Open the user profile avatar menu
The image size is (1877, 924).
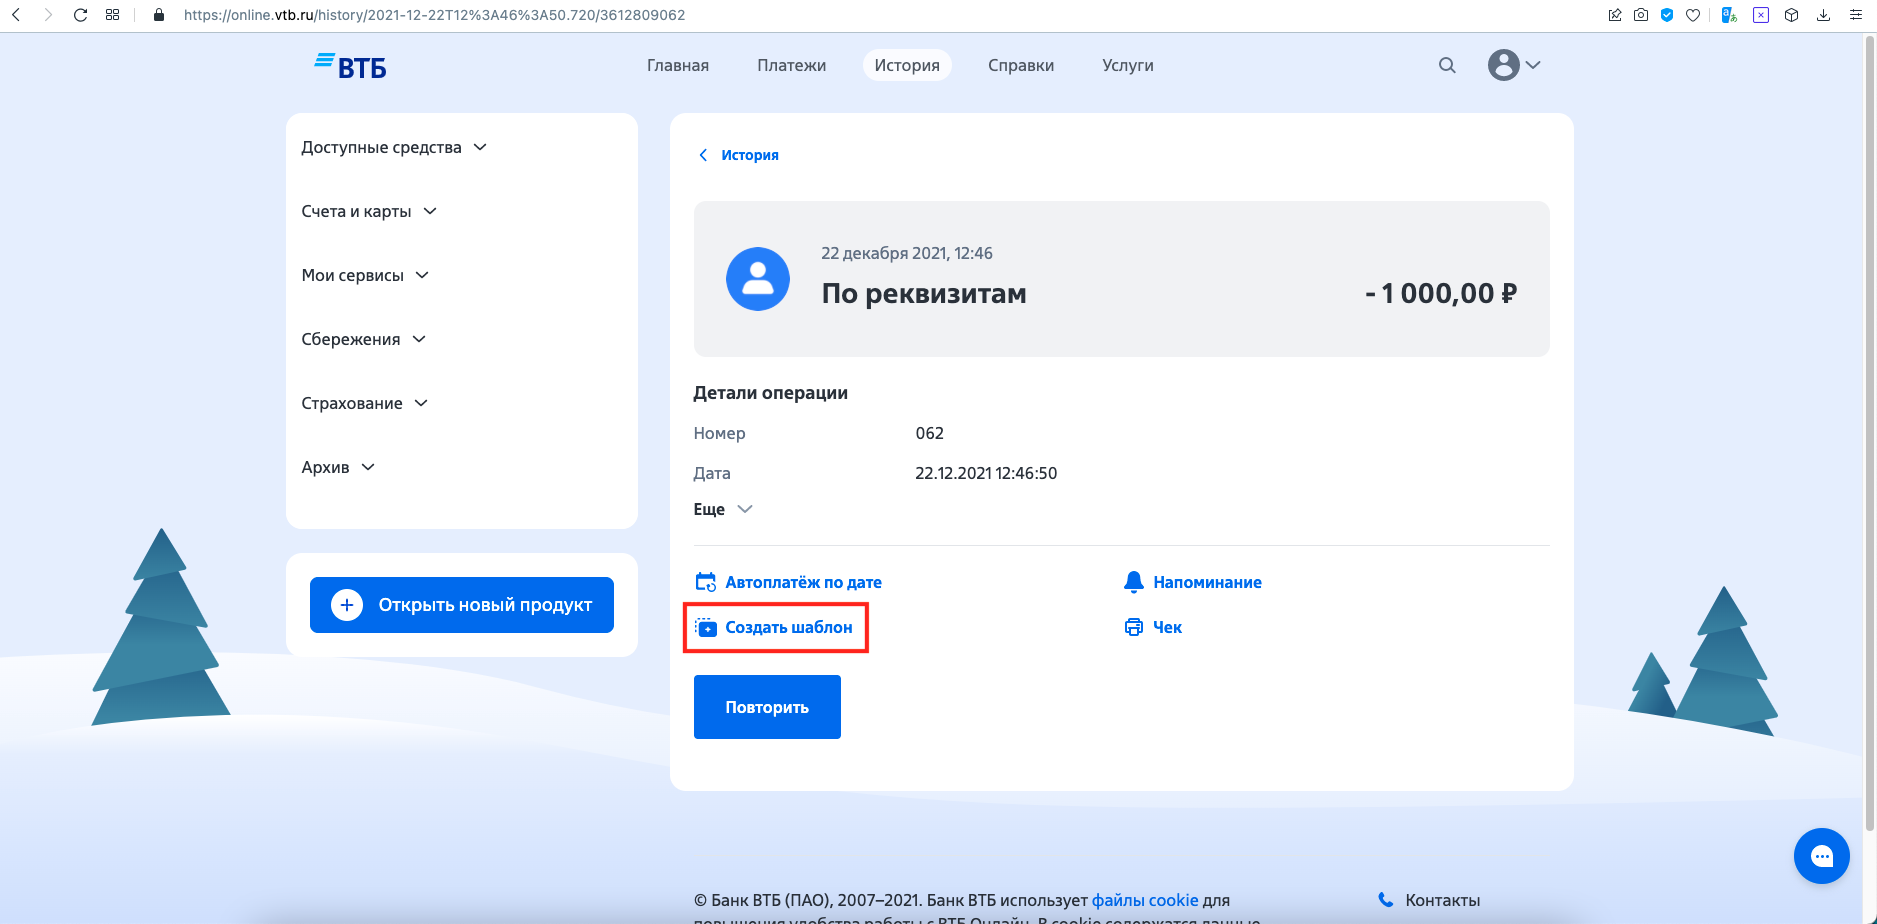coord(1503,65)
